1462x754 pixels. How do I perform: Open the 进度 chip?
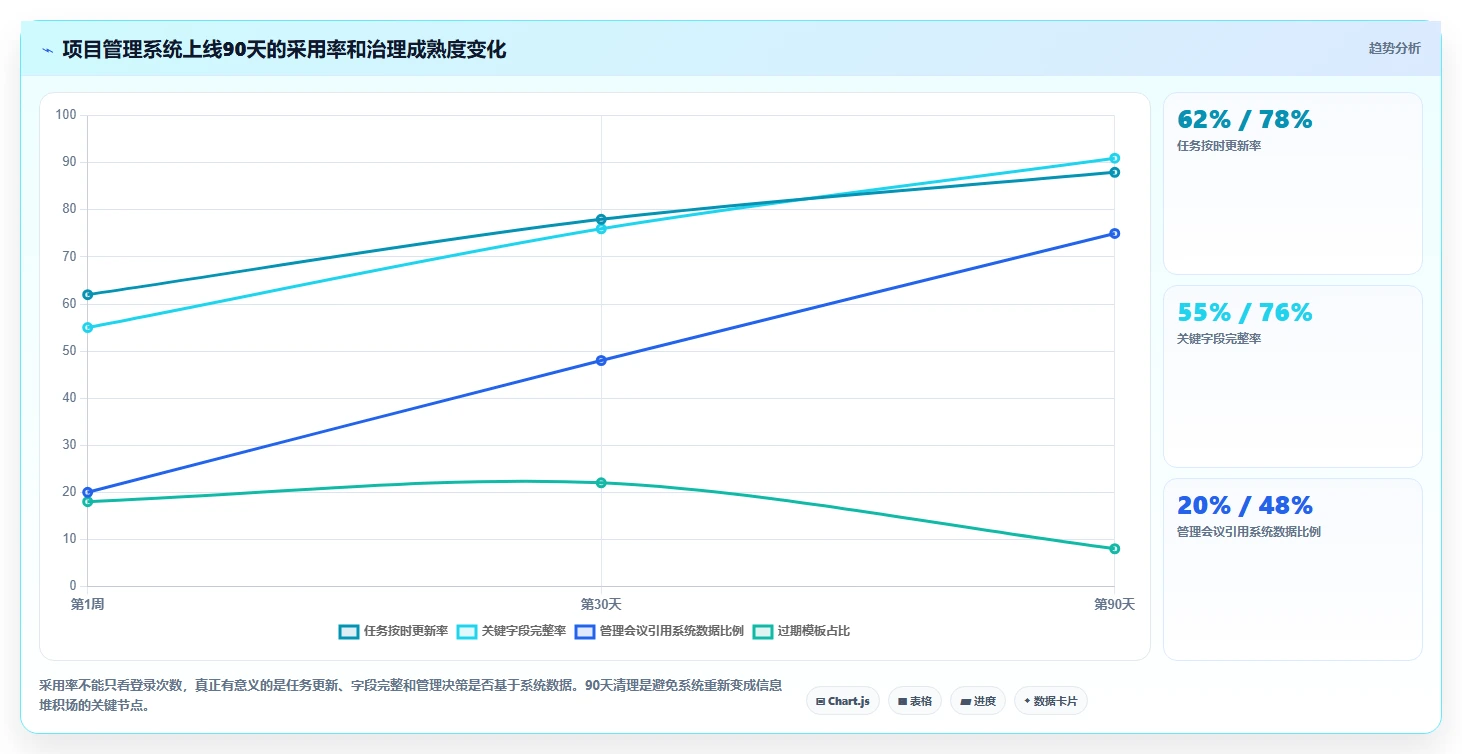[978, 701]
